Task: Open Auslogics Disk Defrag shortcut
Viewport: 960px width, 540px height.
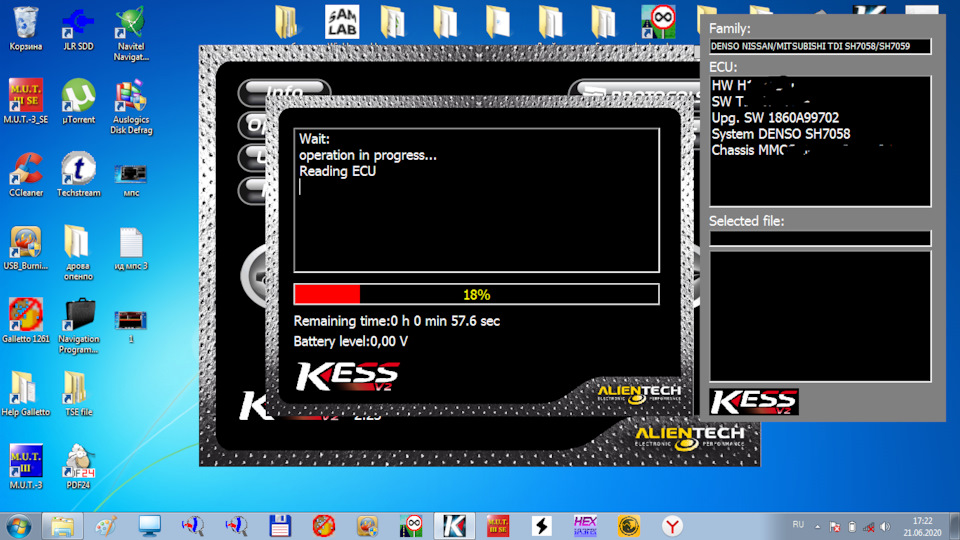Action: click(131, 107)
